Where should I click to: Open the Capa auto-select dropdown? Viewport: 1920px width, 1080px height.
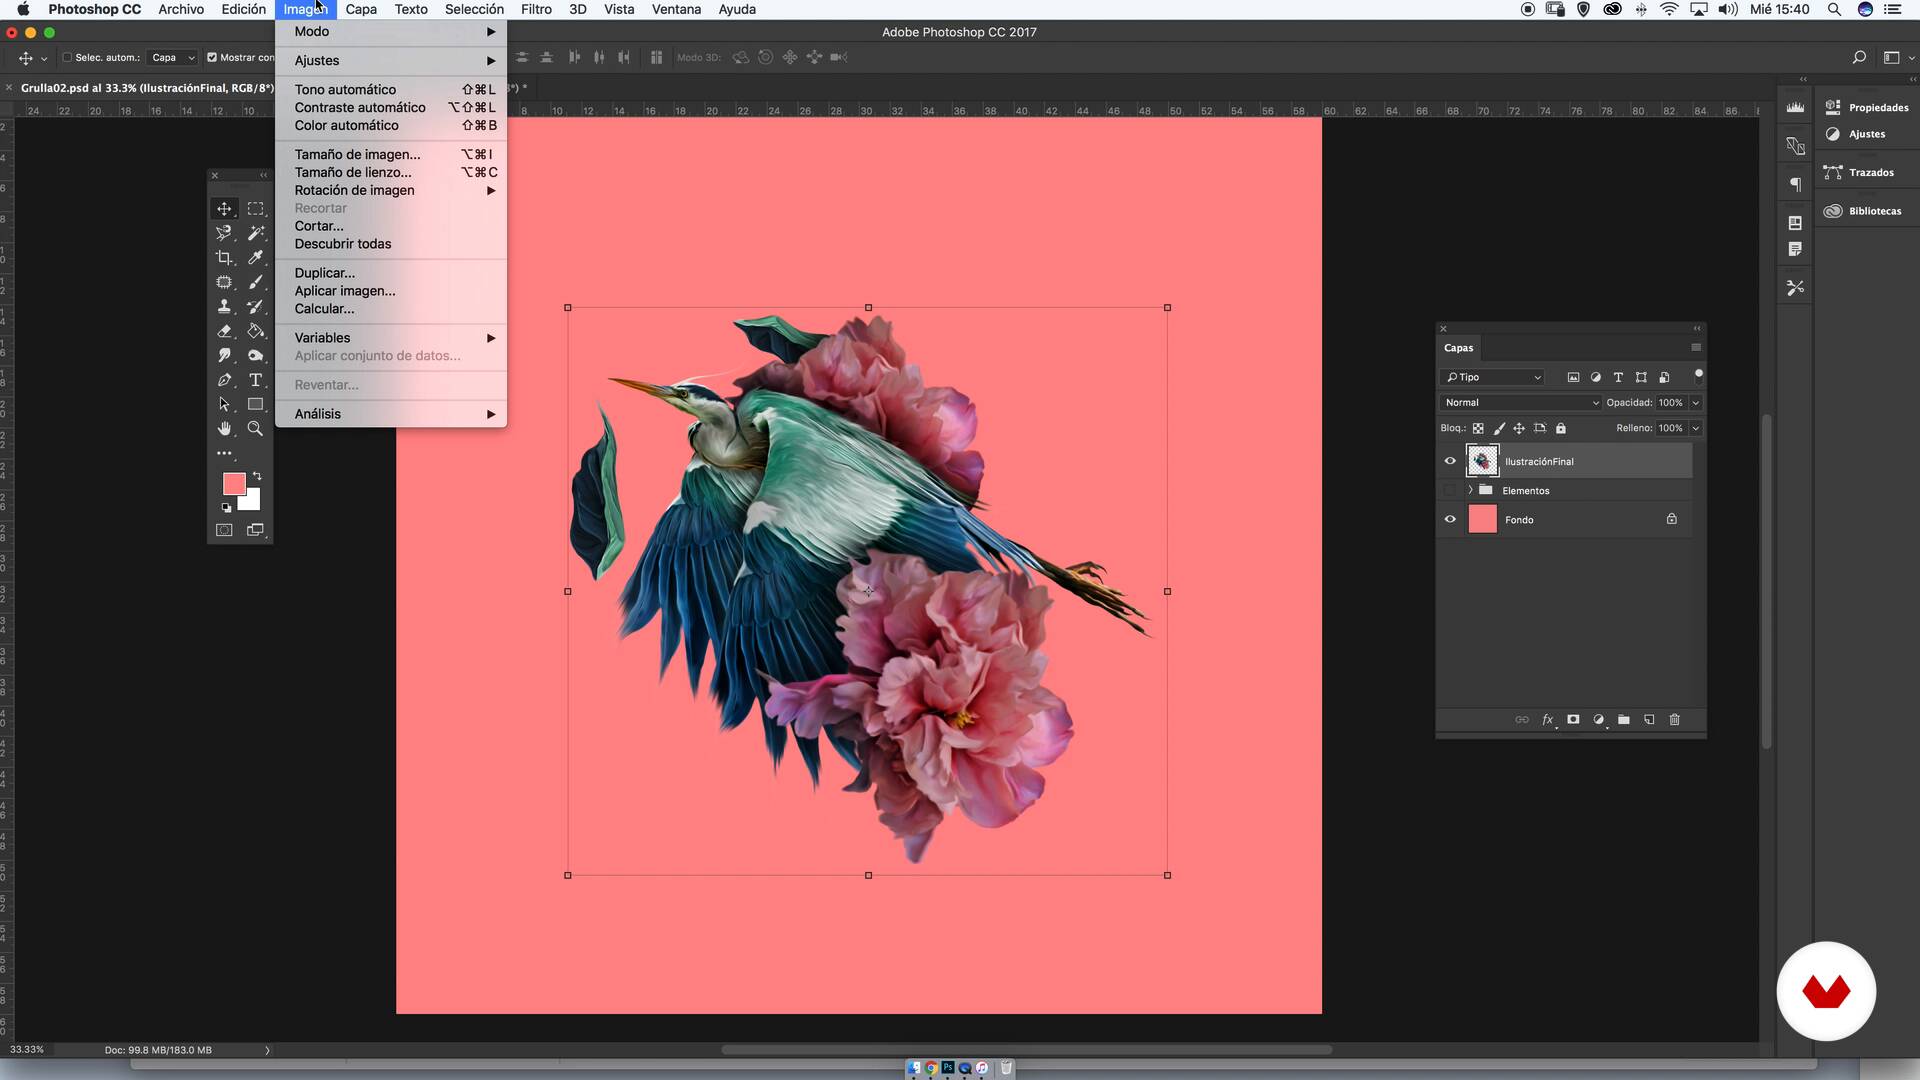click(x=172, y=58)
